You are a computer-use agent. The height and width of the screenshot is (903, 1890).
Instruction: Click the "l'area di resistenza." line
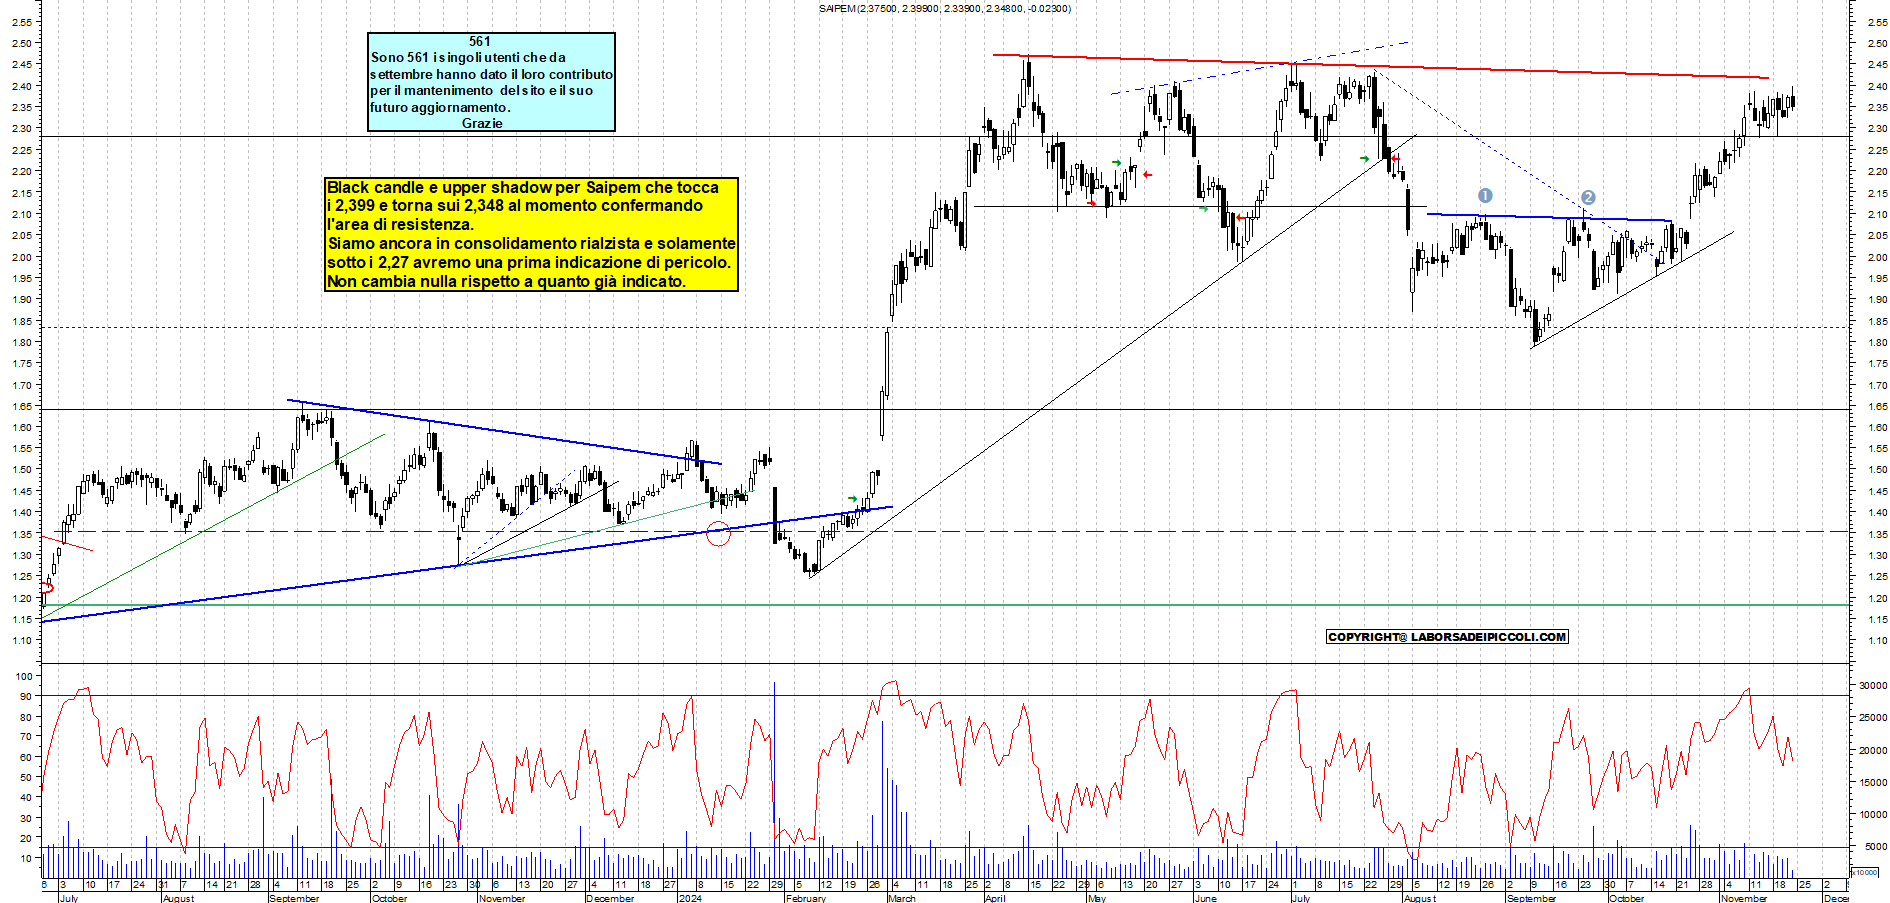click(400, 224)
